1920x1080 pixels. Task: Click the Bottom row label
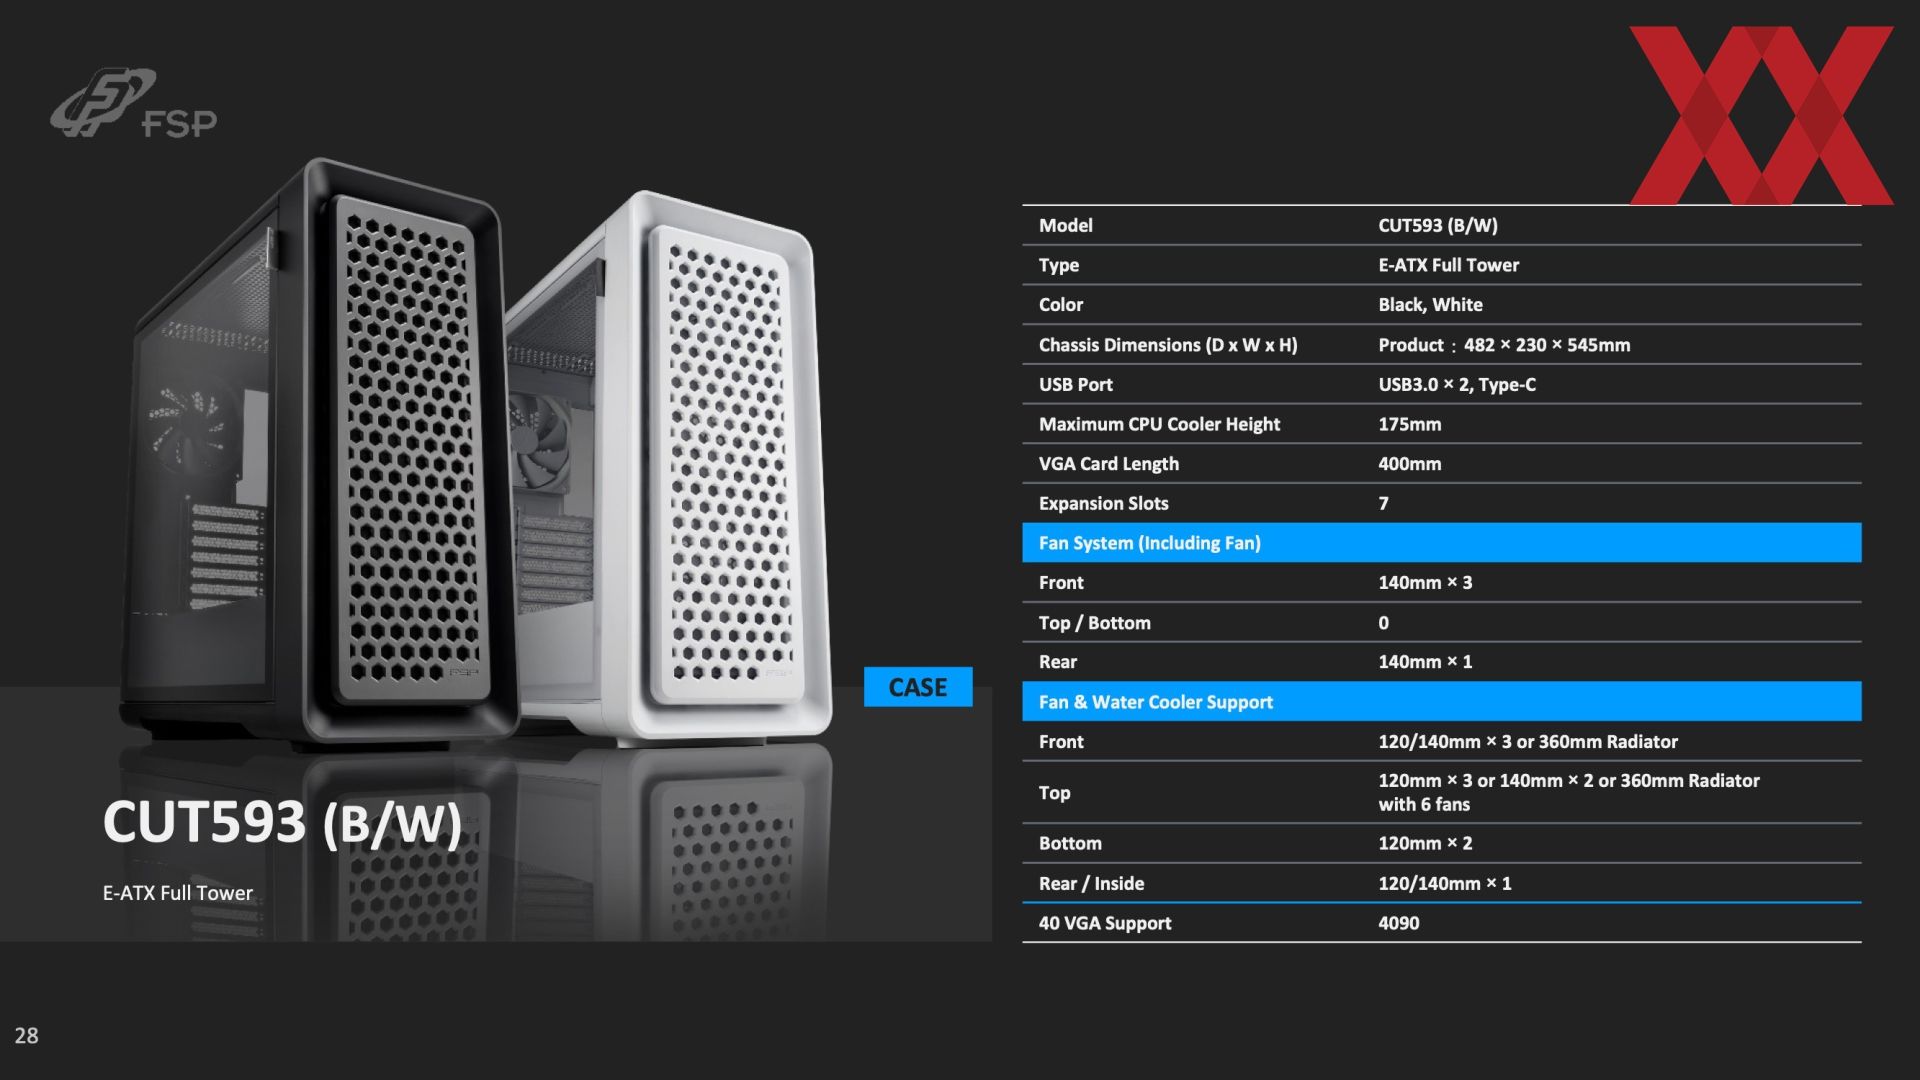pos(1070,843)
